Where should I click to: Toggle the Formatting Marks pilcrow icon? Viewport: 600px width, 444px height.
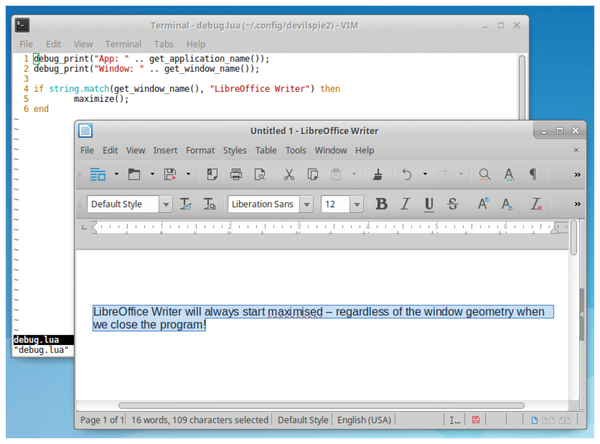click(533, 175)
